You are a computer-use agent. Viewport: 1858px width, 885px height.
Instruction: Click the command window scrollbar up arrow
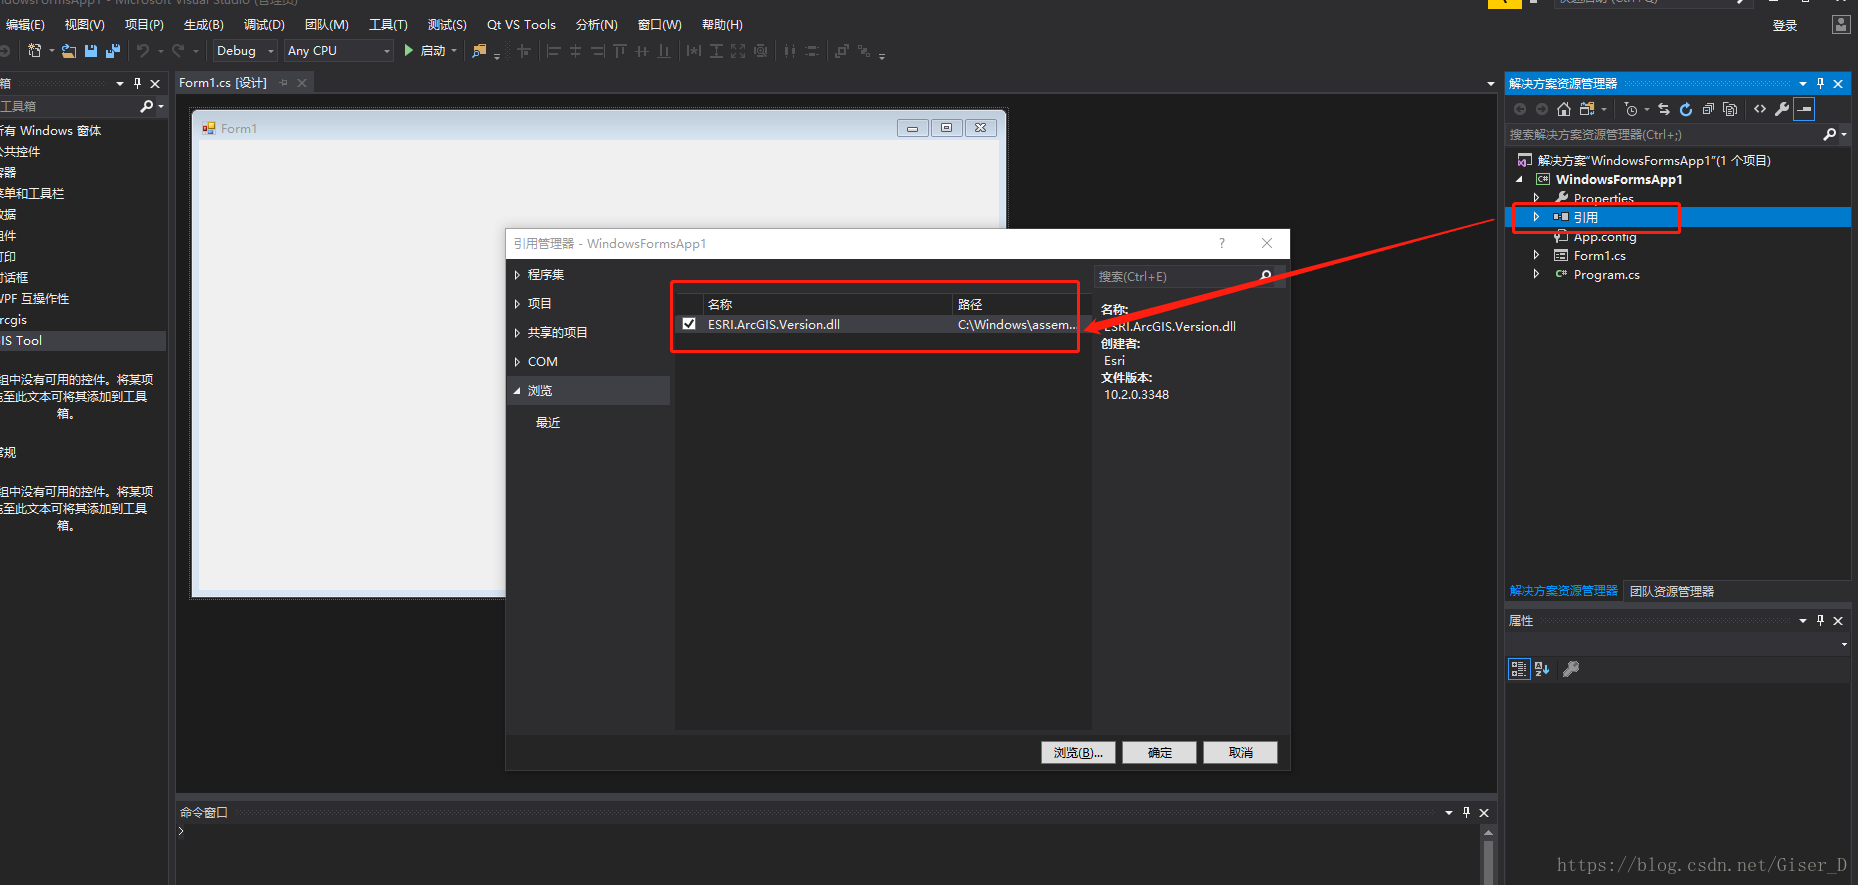[1488, 832]
